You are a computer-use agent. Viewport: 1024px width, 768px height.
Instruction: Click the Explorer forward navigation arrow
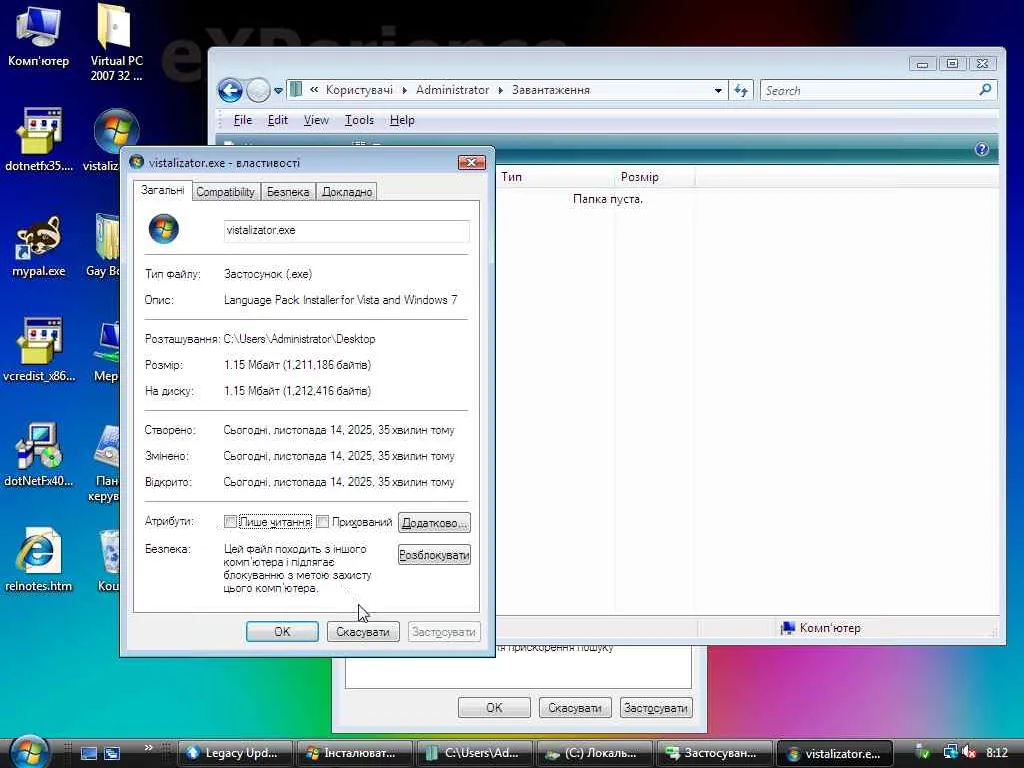point(258,90)
